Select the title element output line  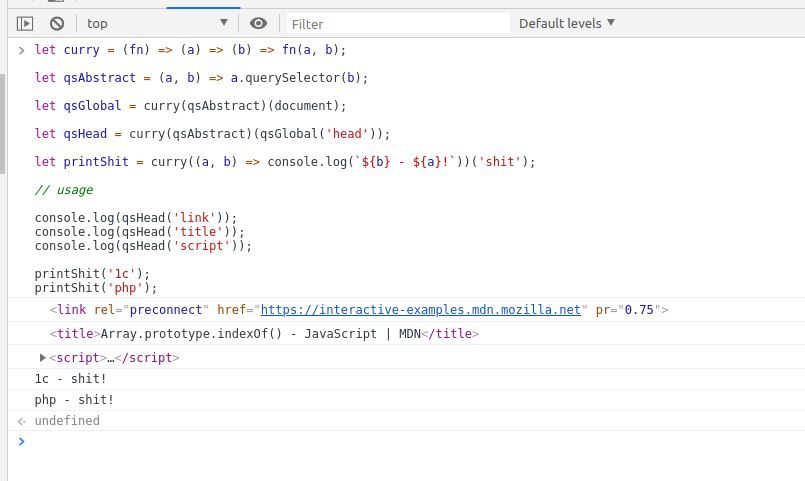coord(264,334)
